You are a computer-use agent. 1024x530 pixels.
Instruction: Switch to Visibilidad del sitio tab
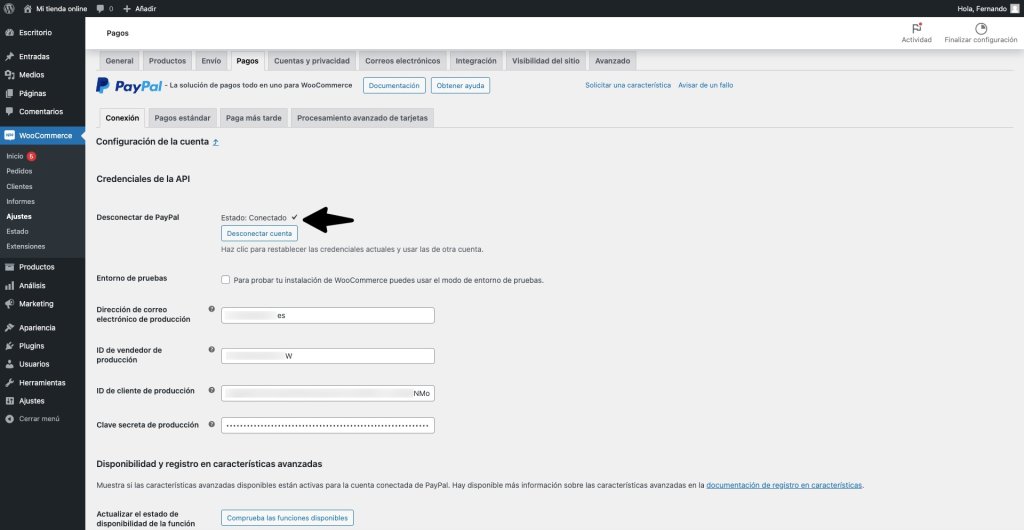(545, 61)
